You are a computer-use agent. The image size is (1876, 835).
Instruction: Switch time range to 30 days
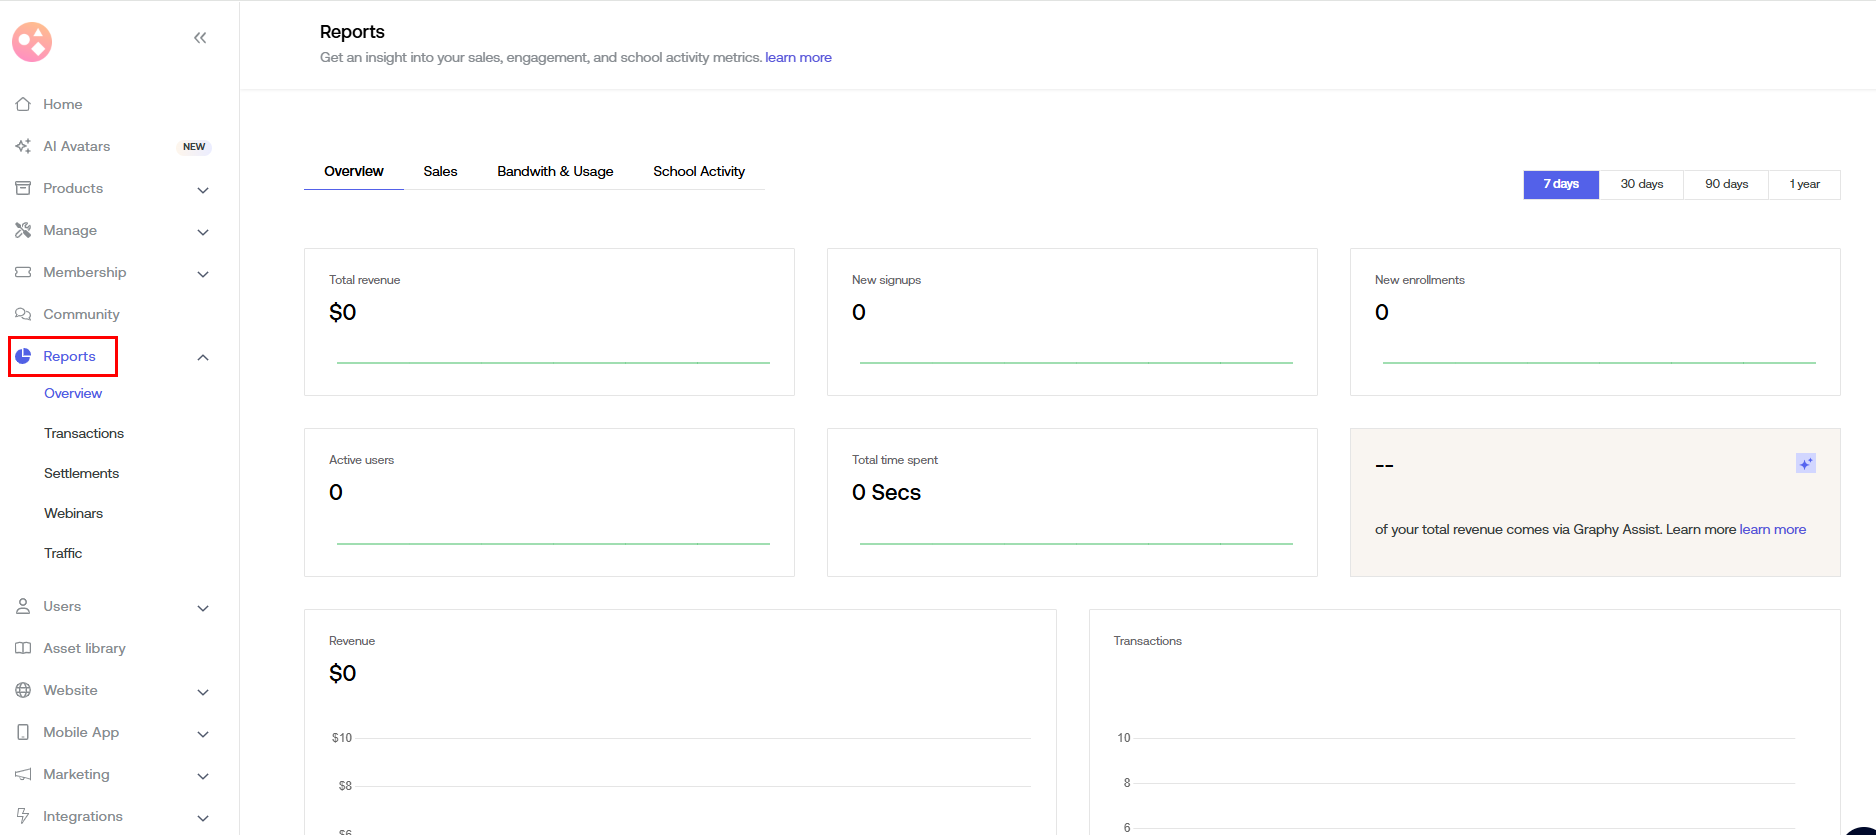[x=1641, y=184]
